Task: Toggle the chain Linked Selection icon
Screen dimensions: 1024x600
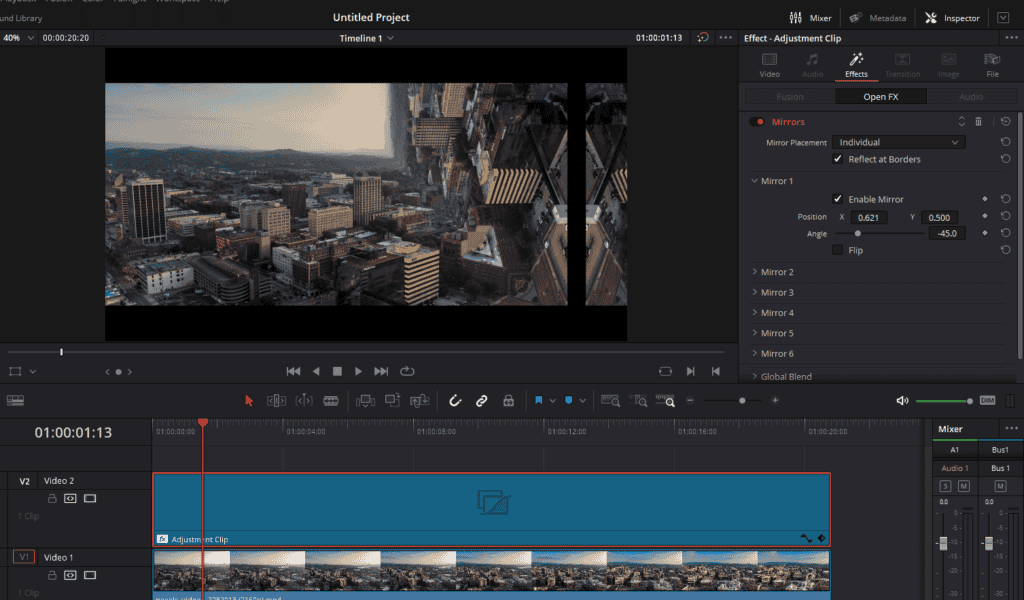Action: [481, 400]
